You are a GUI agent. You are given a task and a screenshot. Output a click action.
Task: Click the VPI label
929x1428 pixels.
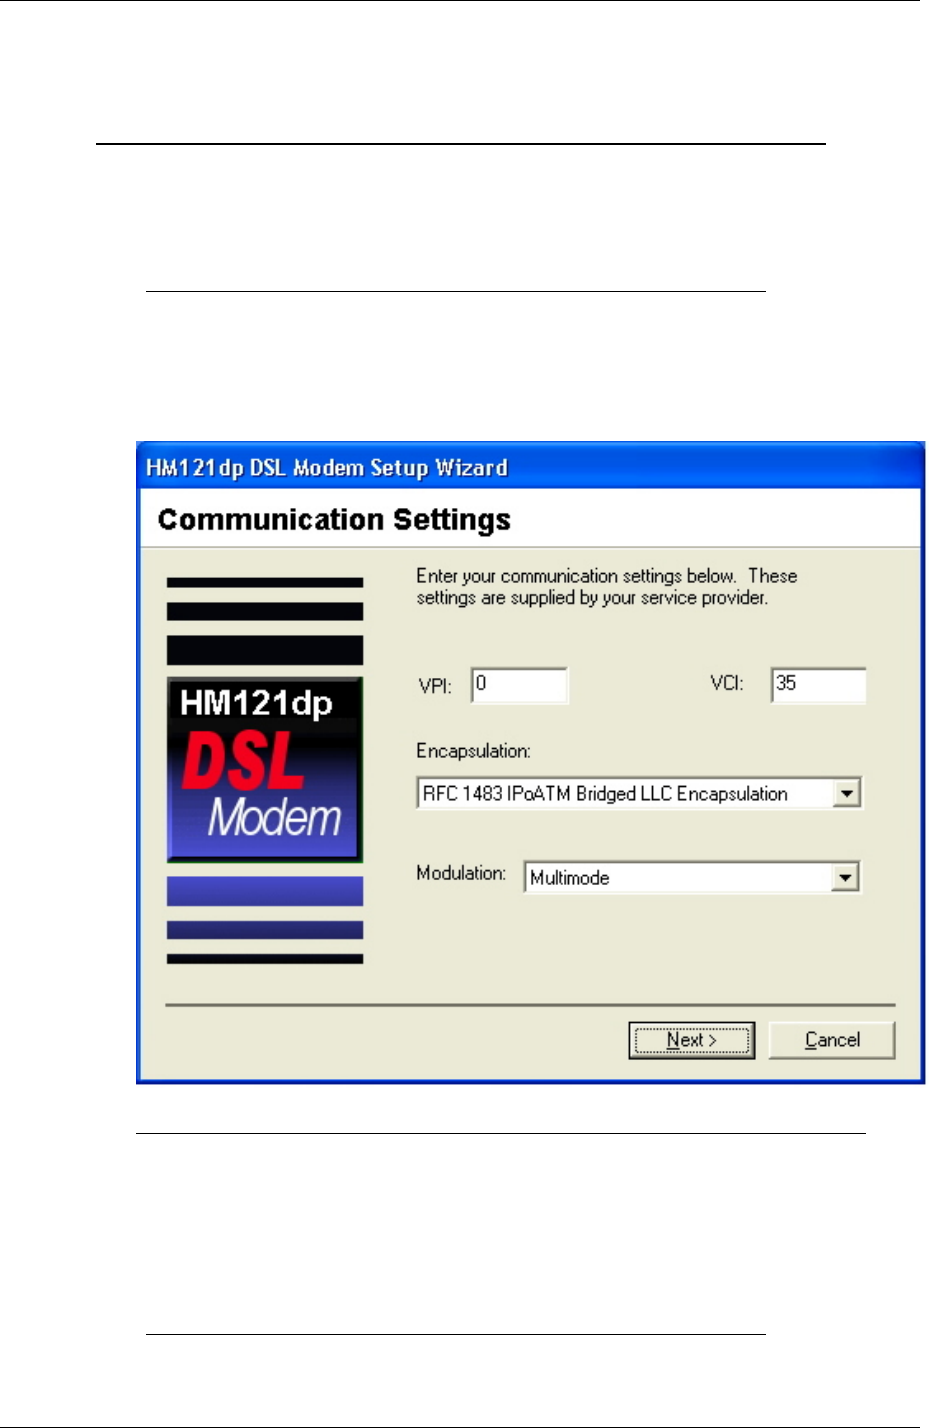(435, 687)
